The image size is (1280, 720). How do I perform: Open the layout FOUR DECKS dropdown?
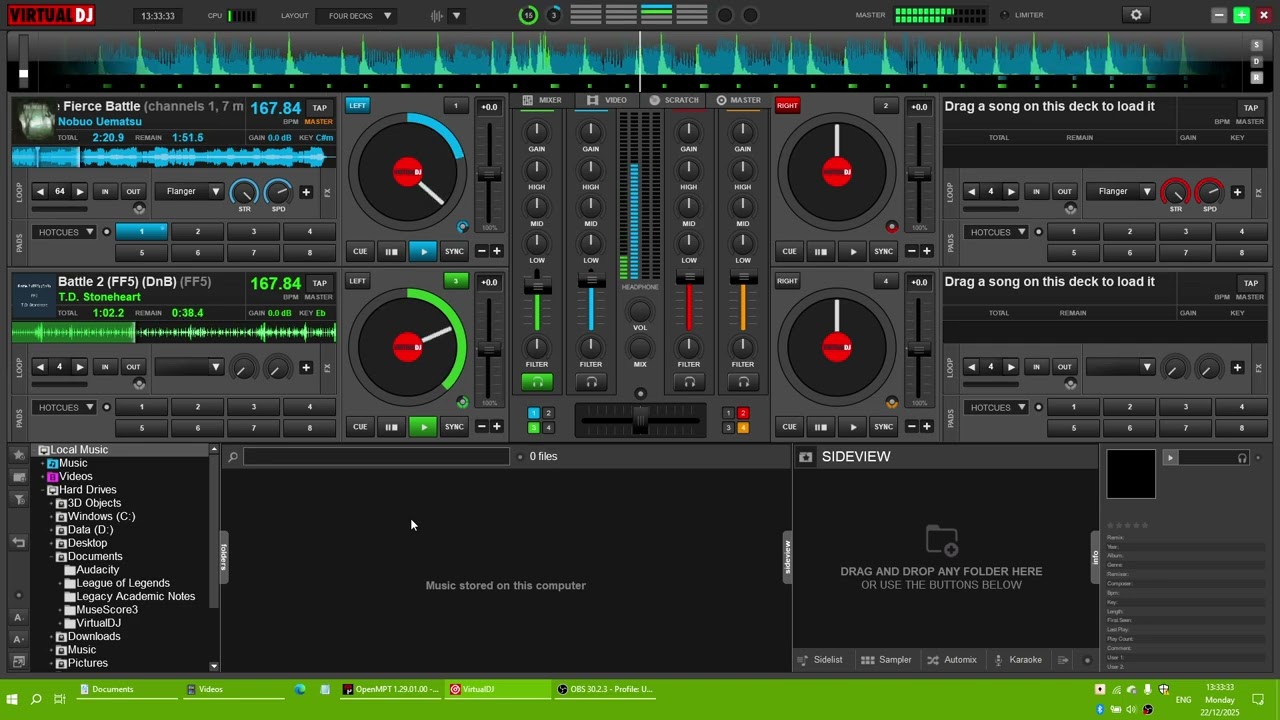356,16
